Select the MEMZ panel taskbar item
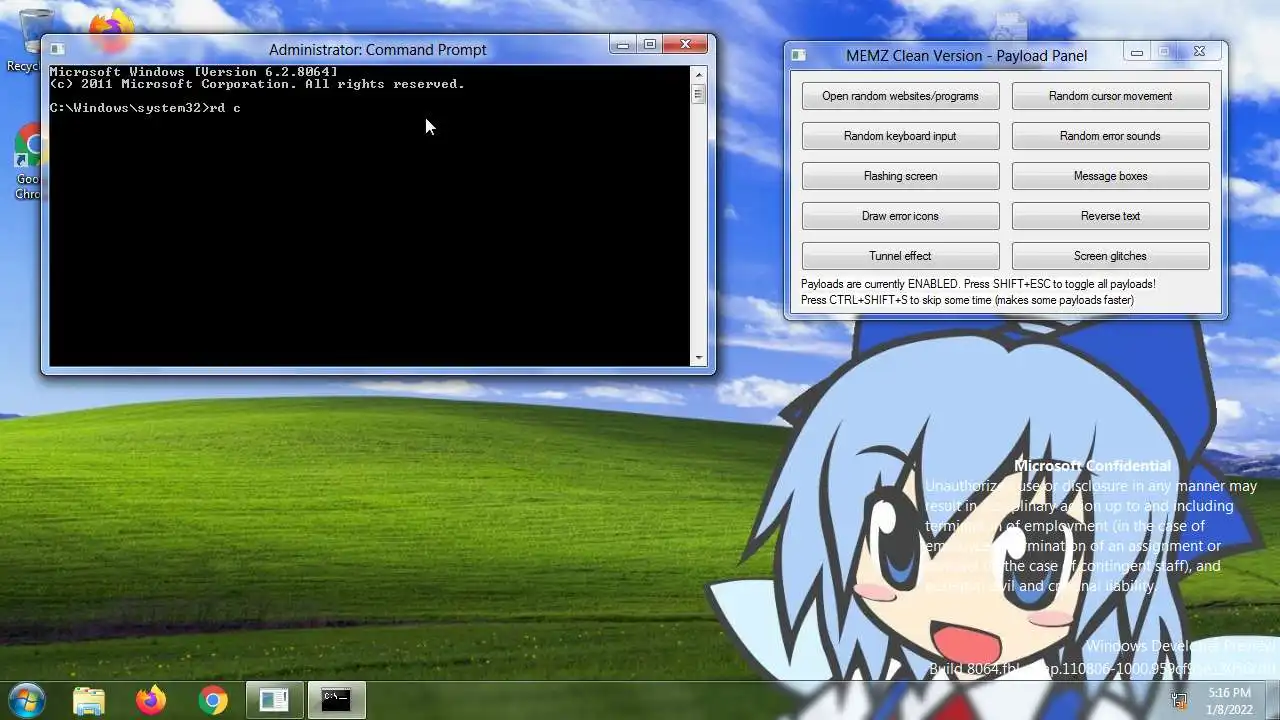1280x720 pixels. pos(274,700)
